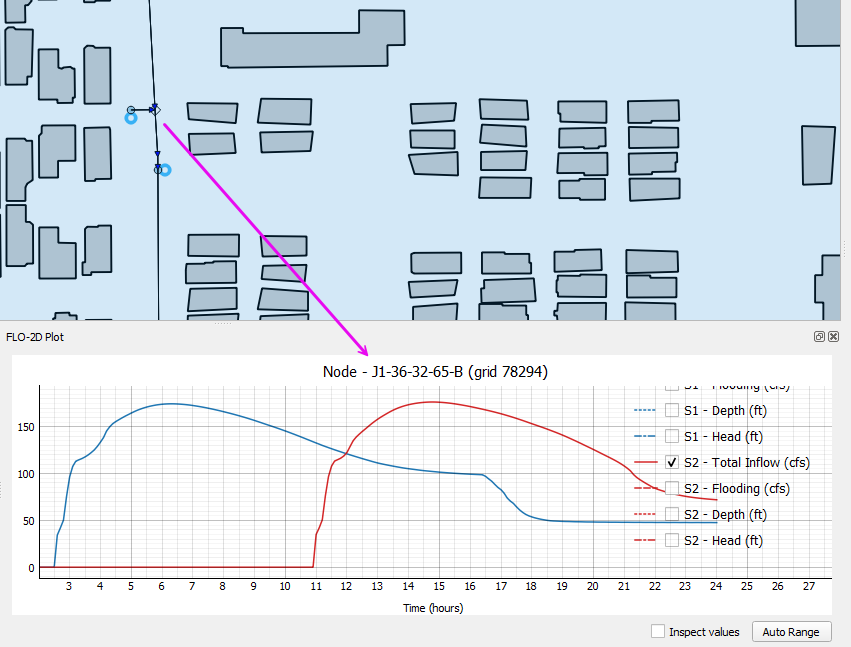Float the FLO-2D Plot panel
Viewport: 851px width, 647px height.
(819, 337)
